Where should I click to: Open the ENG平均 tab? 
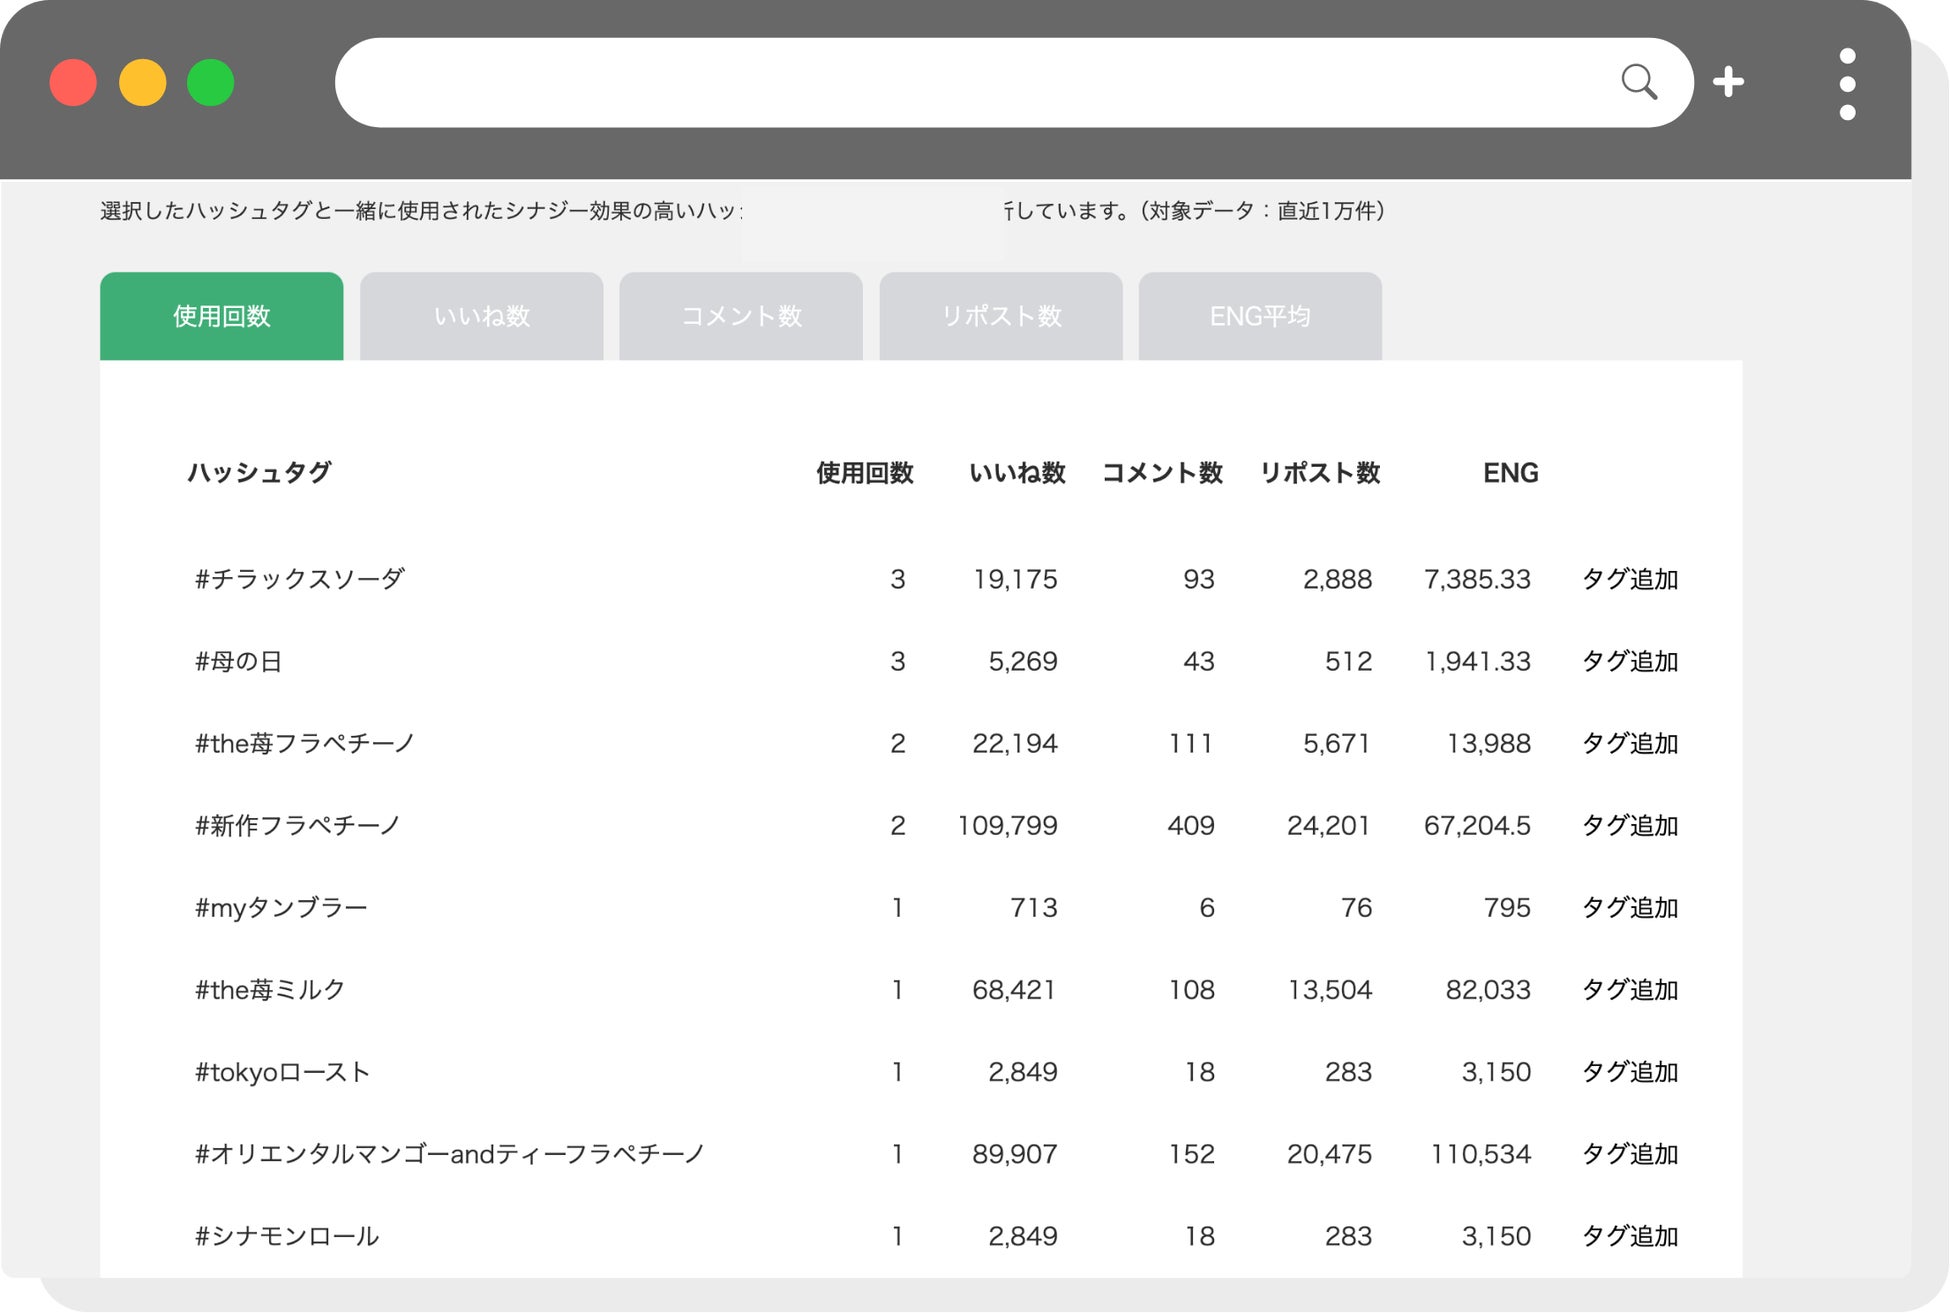(x=1260, y=316)
